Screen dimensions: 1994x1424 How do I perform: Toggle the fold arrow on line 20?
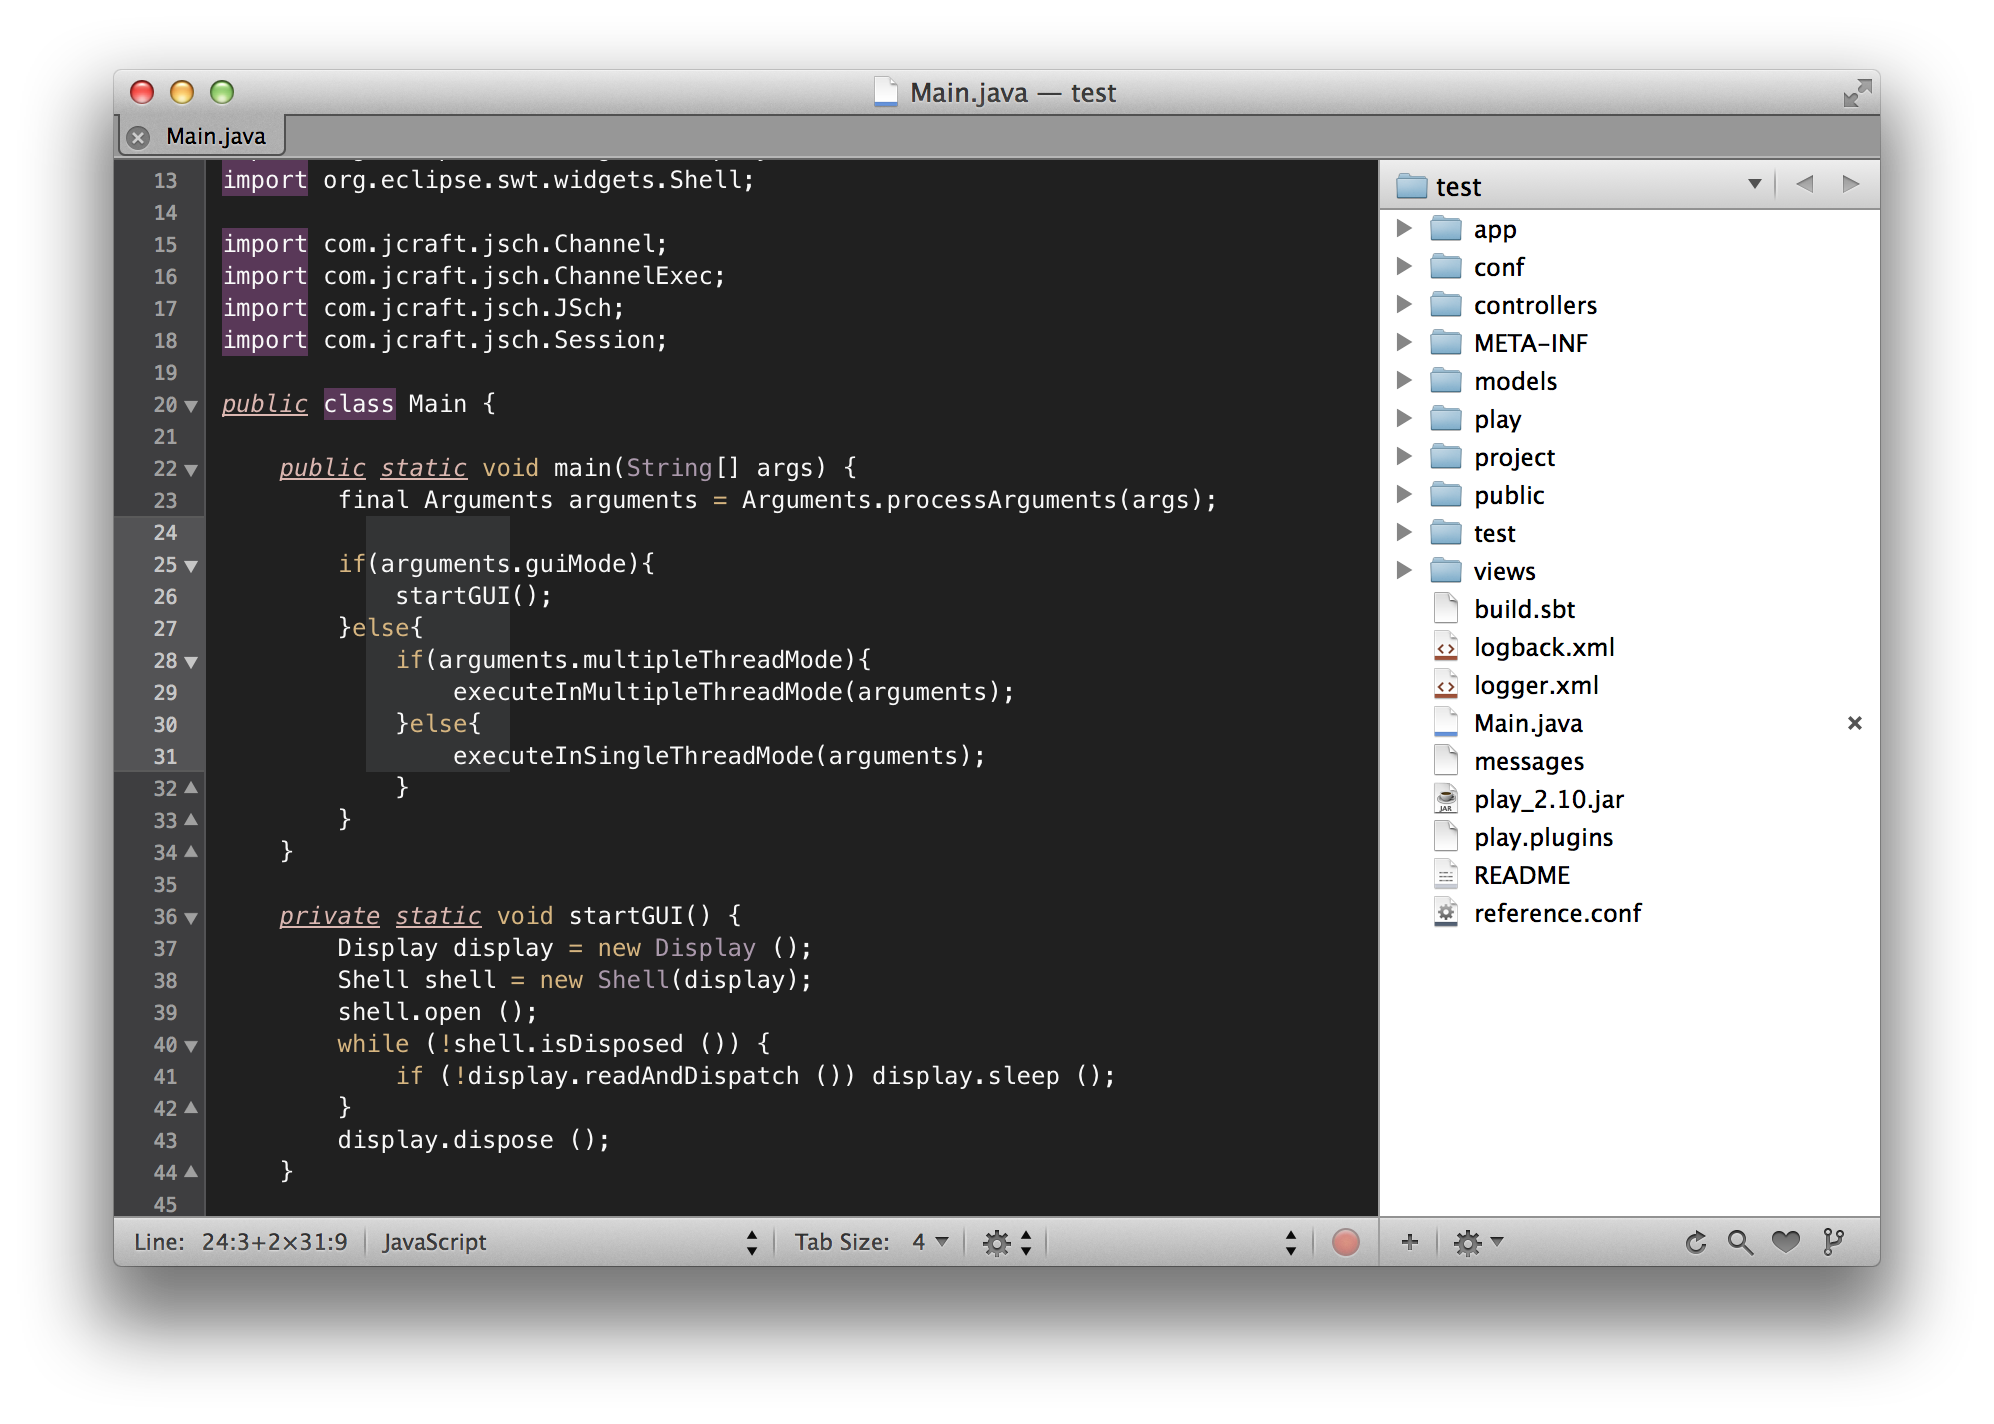(191, 406)
